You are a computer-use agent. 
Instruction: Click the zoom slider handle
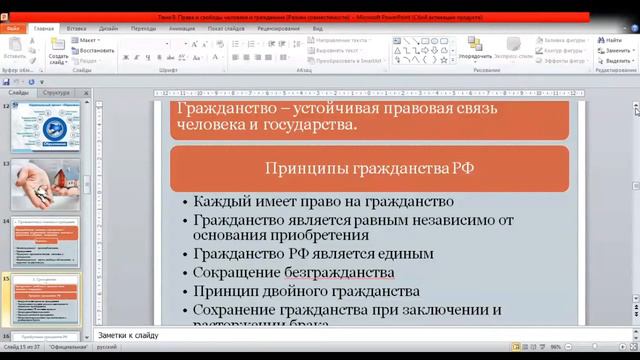[595, 347]
